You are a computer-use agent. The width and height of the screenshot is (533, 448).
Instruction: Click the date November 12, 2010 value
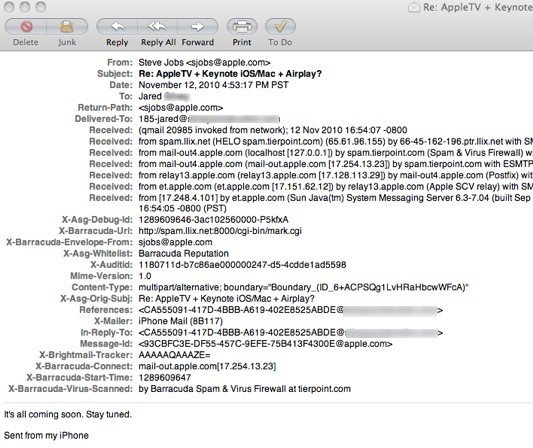tap(213, 85)
